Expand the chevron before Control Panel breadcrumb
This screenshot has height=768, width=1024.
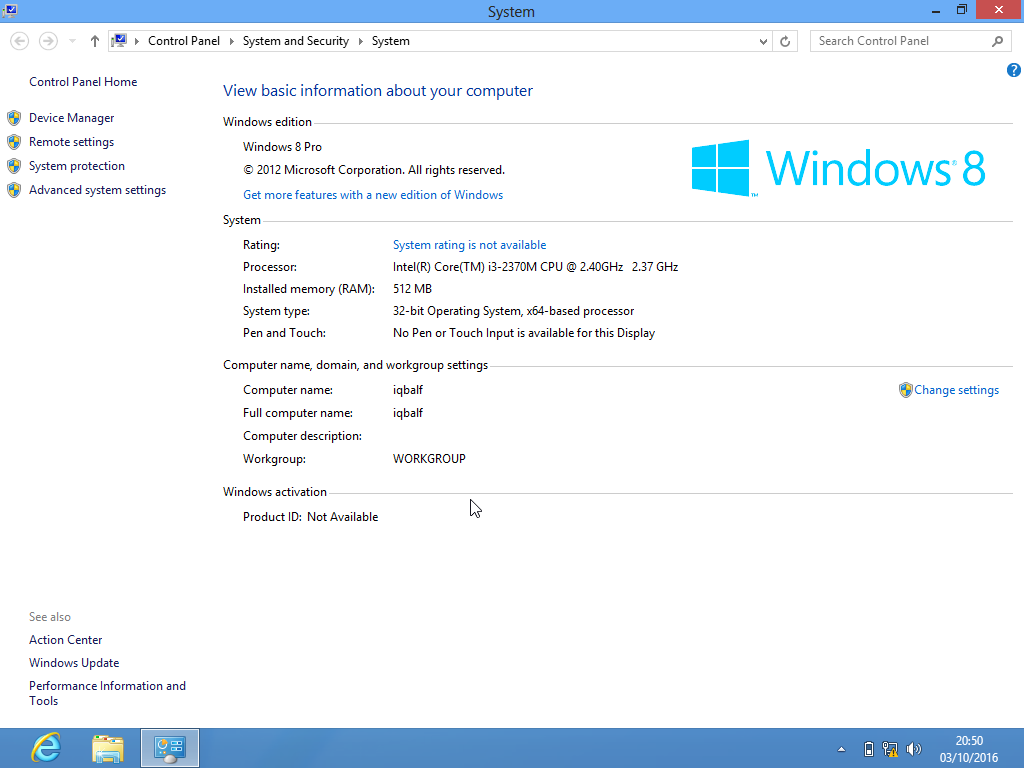(x=136, y=41)
